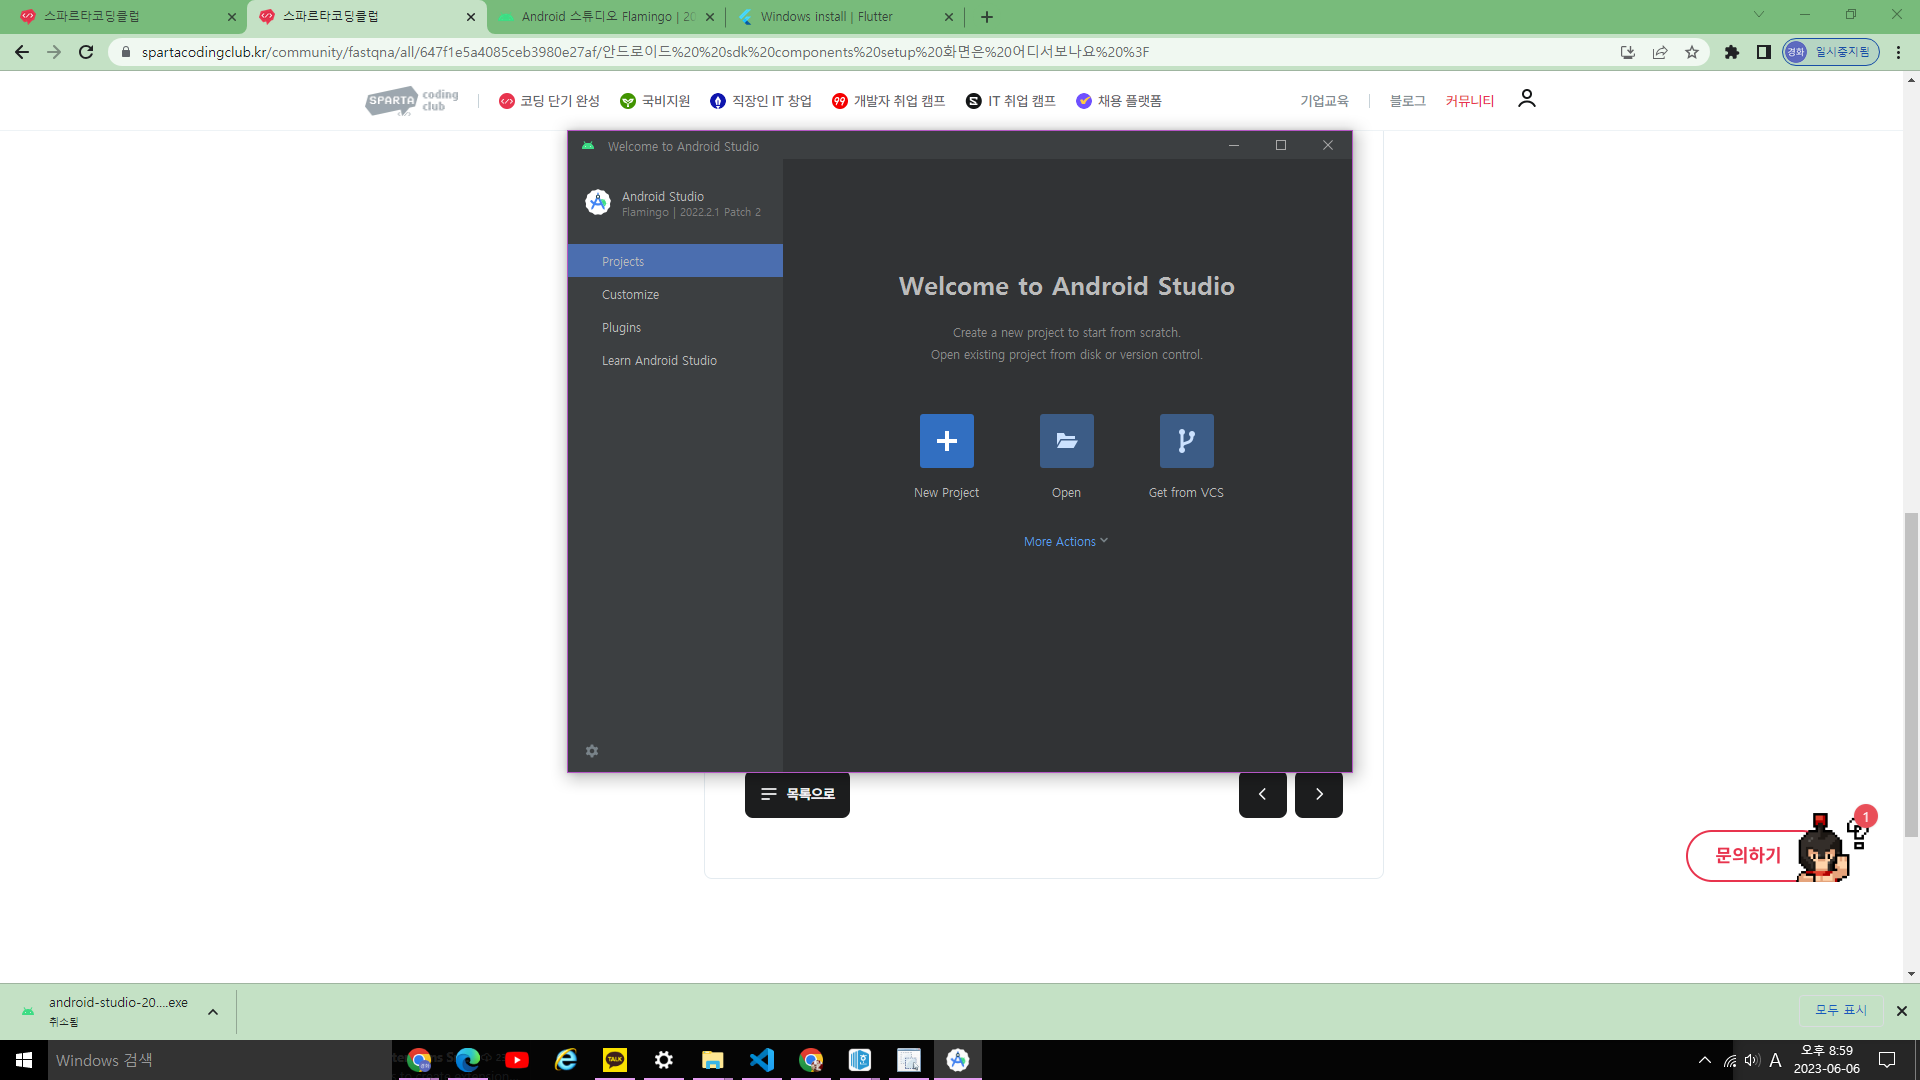Open the volume control in system tray

point(1752,1060)
